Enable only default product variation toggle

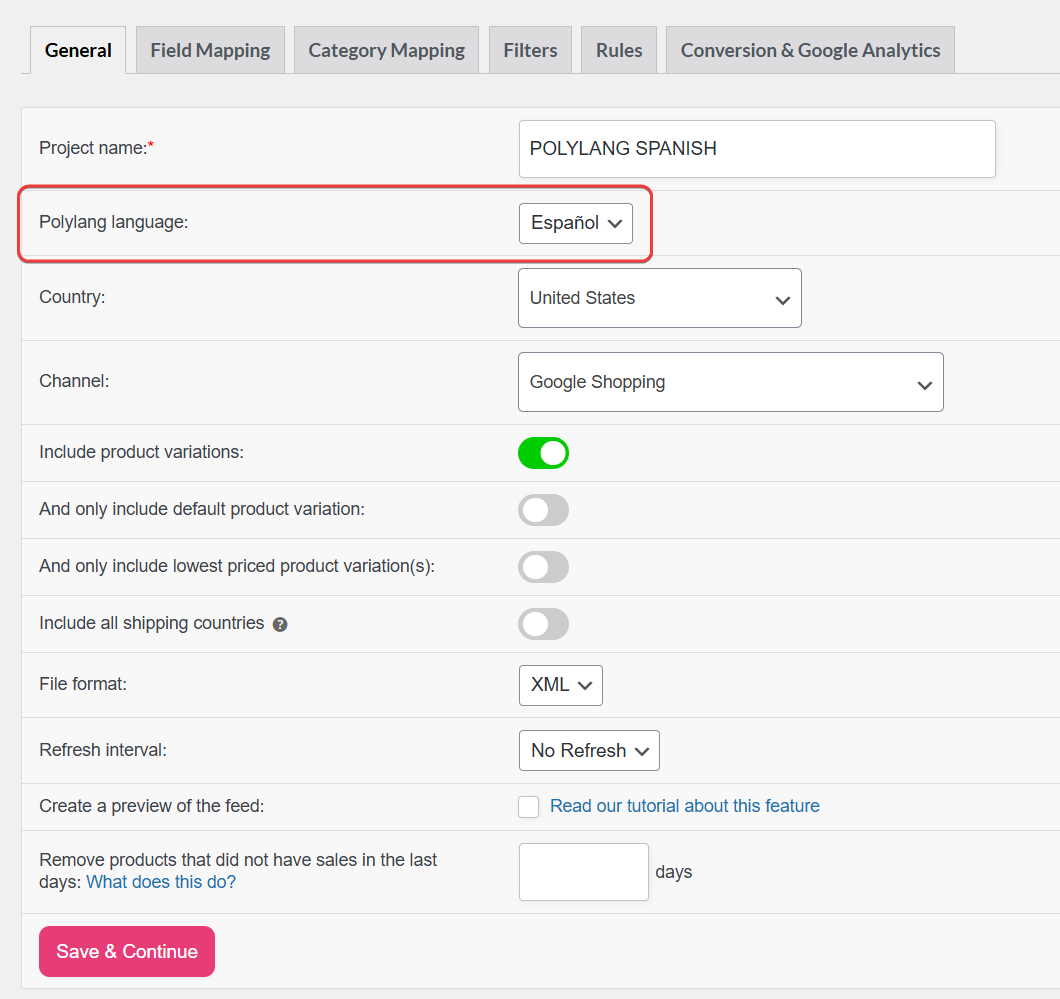543,510
